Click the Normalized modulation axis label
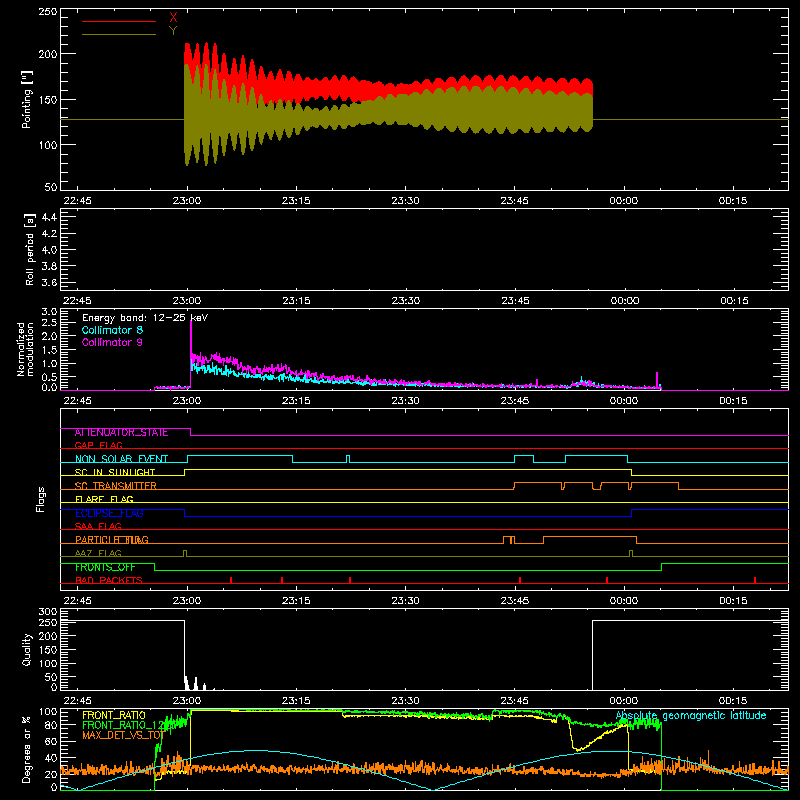This screenshot has width=800, height=800. tap(25, 349)
